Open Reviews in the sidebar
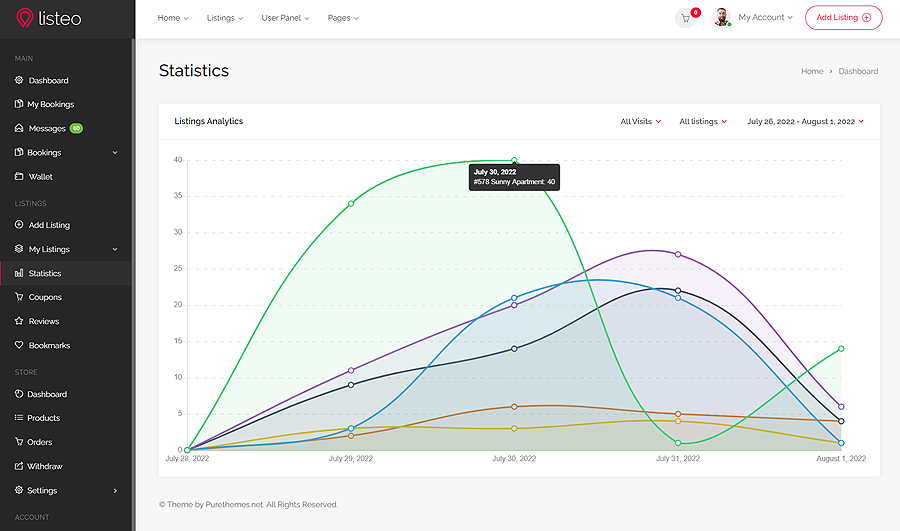This screenshot has width=900, height=531. point(44,321)
